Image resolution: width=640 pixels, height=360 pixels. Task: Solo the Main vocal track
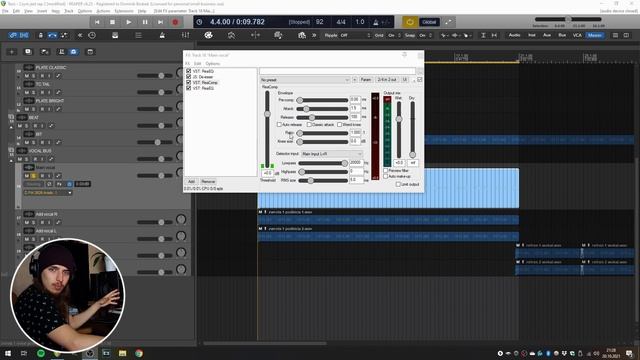pos(33,176)
